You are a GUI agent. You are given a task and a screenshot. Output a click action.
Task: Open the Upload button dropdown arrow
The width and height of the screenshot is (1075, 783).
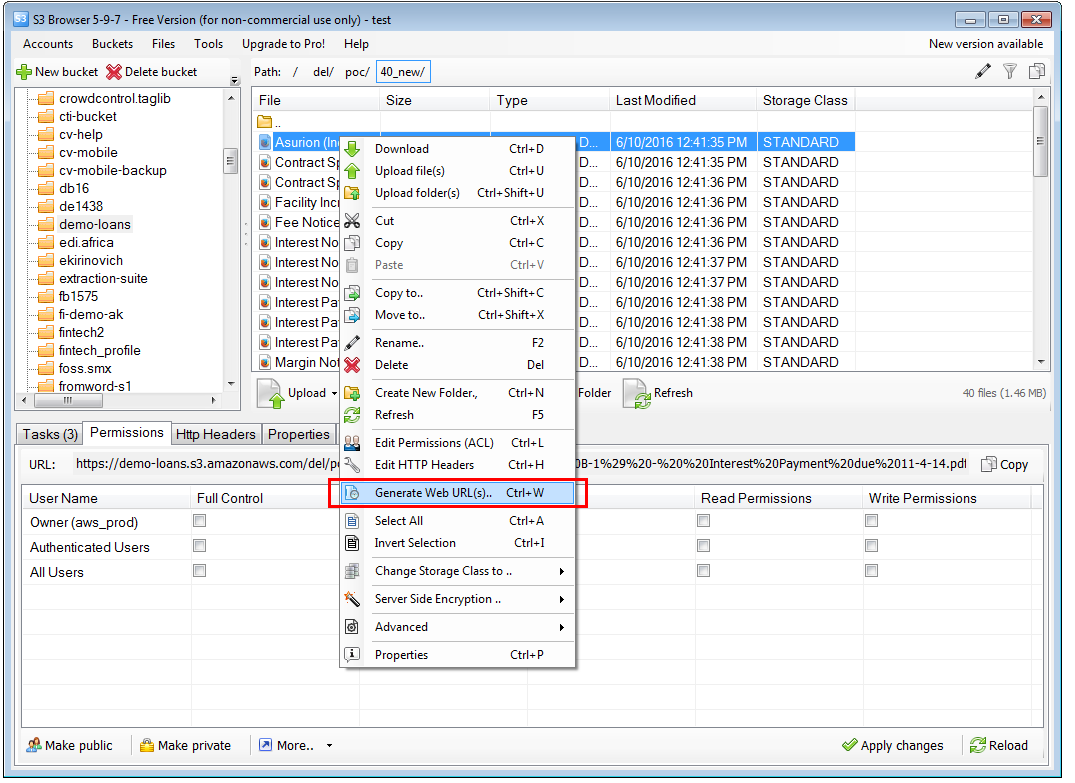click(335, 394)
